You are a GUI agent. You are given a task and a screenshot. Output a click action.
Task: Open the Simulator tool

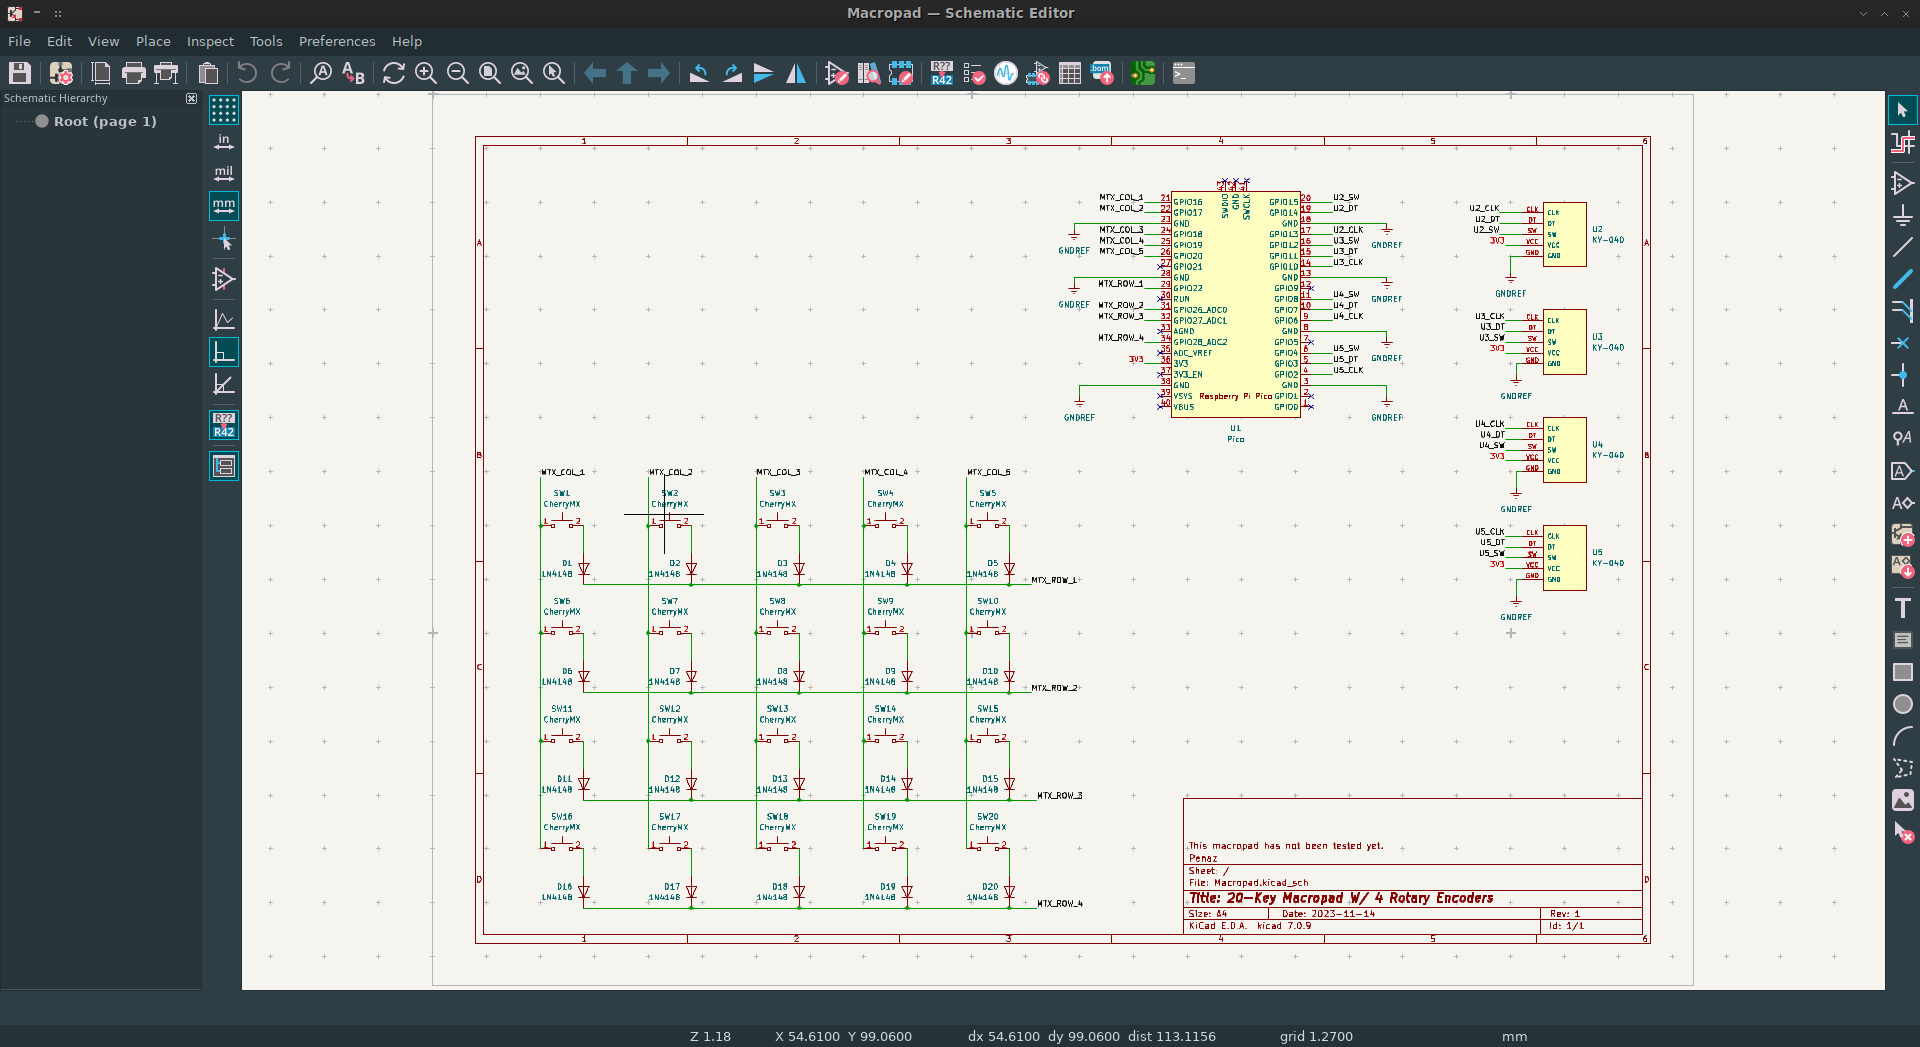pos(1006,73)
